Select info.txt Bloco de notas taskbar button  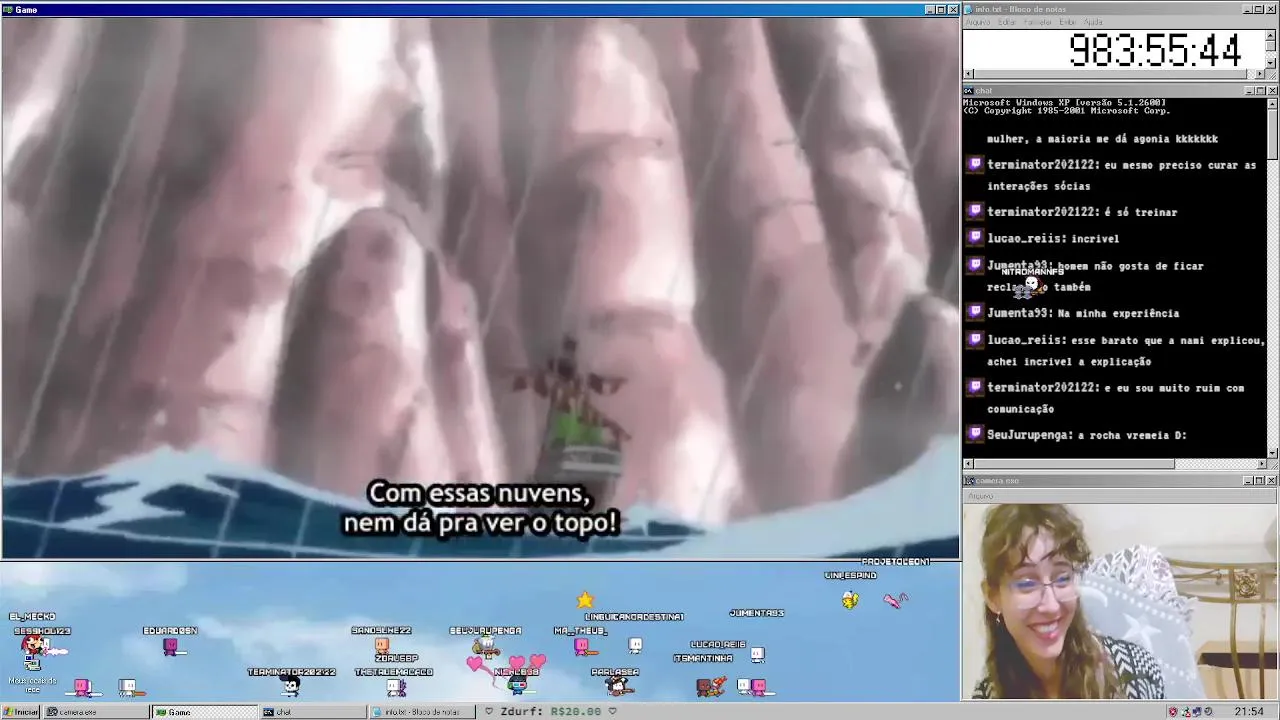tap(422, 712)
